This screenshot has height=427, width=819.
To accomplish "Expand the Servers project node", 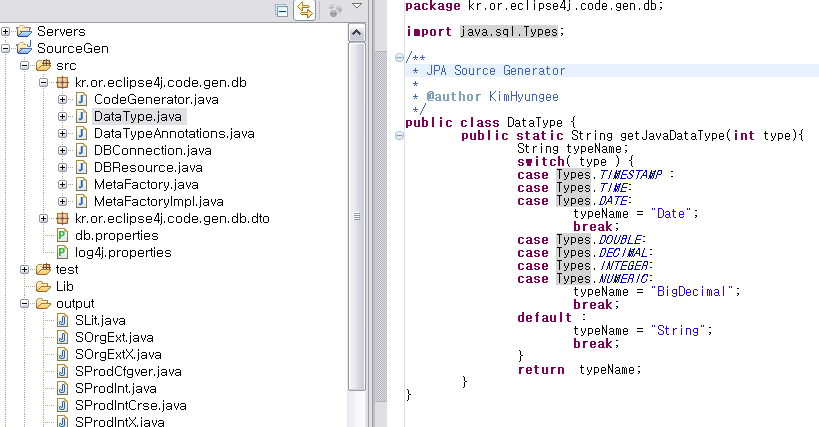I will pyautogui.click(x=5, y=31).
